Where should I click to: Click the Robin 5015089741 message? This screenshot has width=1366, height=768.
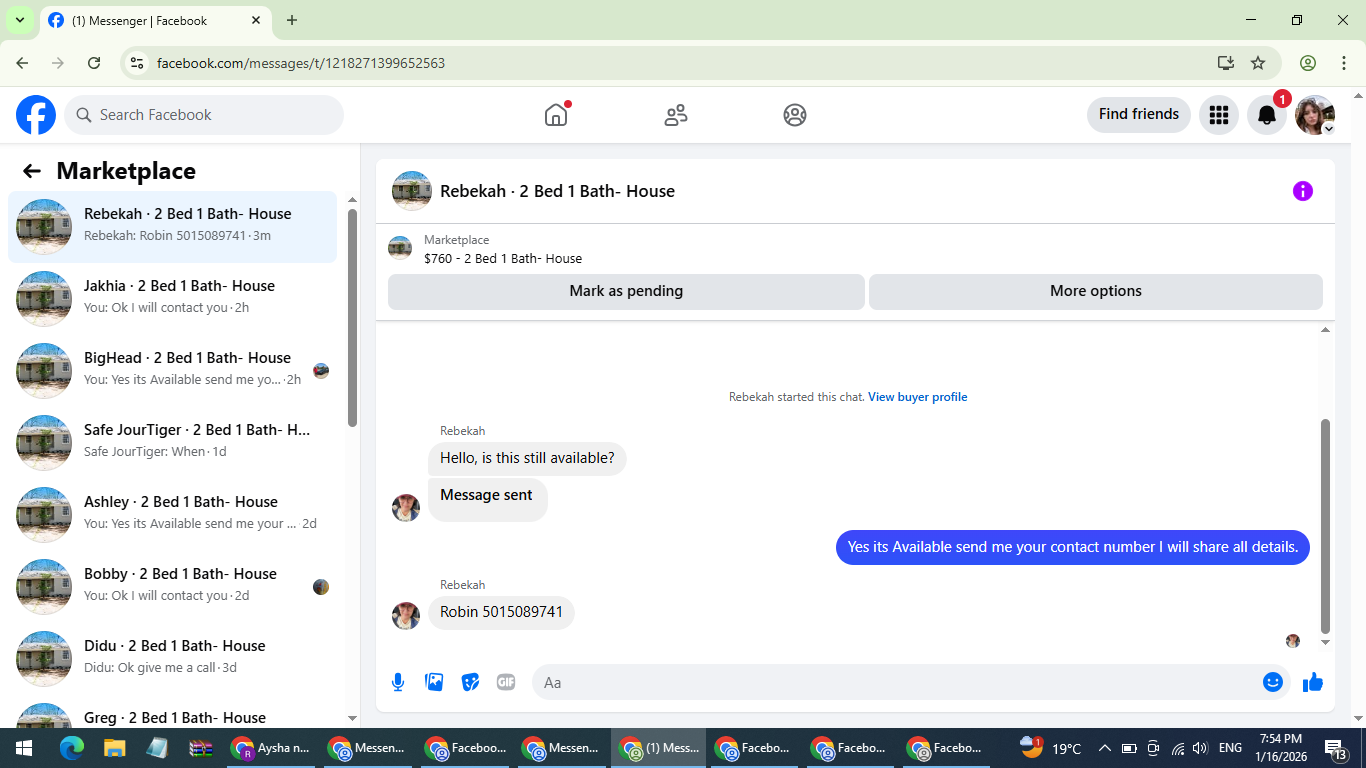[x=501, y=612]
